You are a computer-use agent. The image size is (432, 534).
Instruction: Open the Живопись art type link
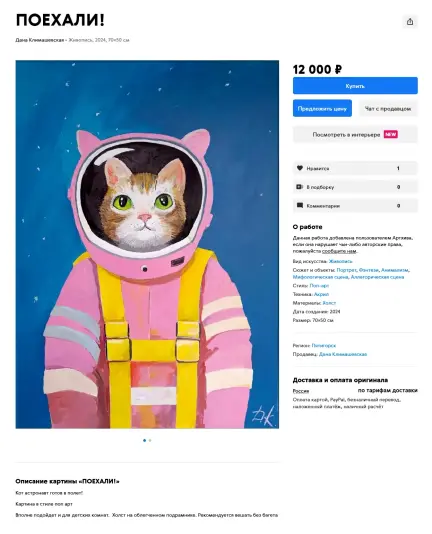(x=340, y=261)
